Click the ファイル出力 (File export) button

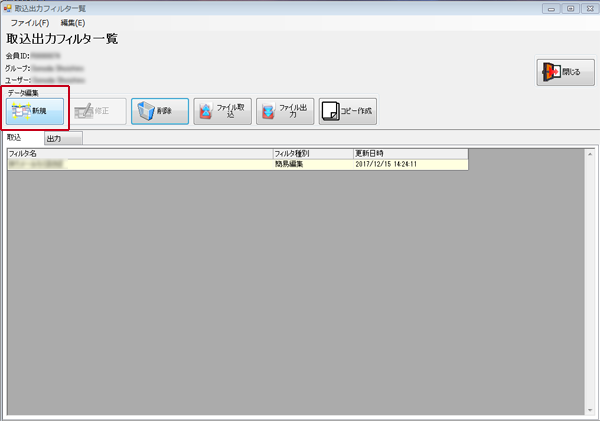point(284,111)
